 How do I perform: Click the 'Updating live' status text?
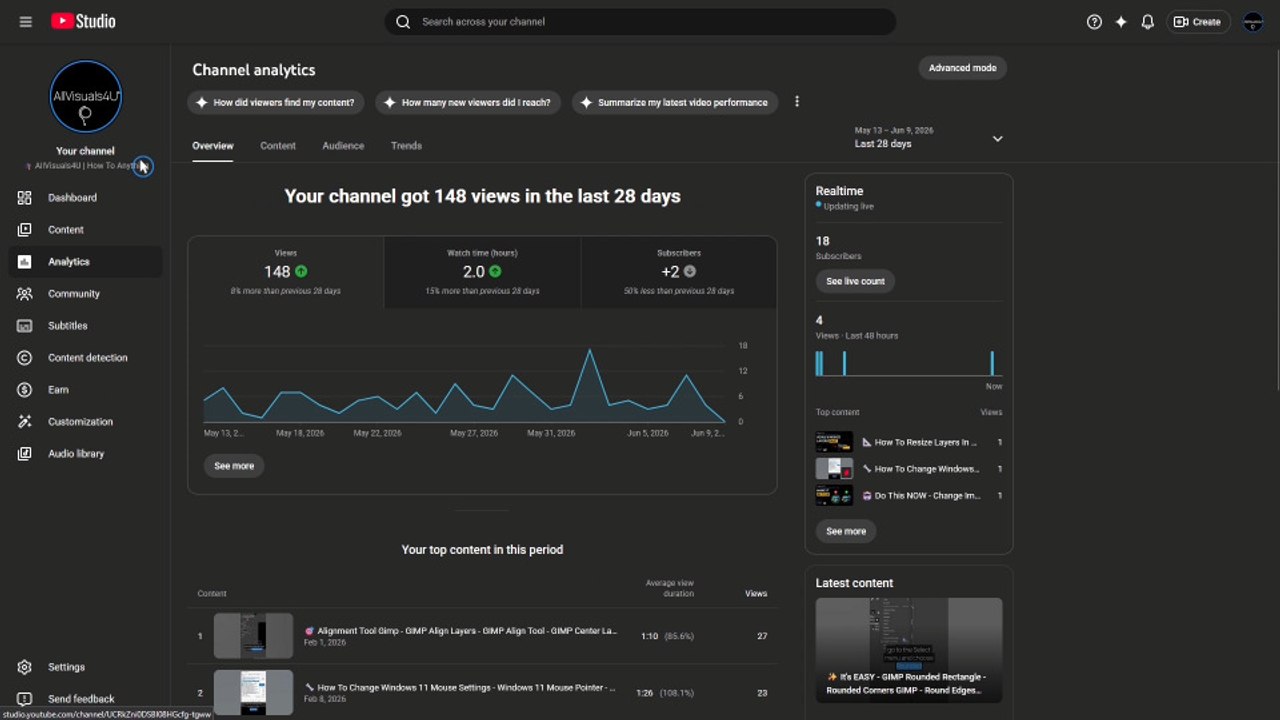pyautogui.click(x=848, y=206)
